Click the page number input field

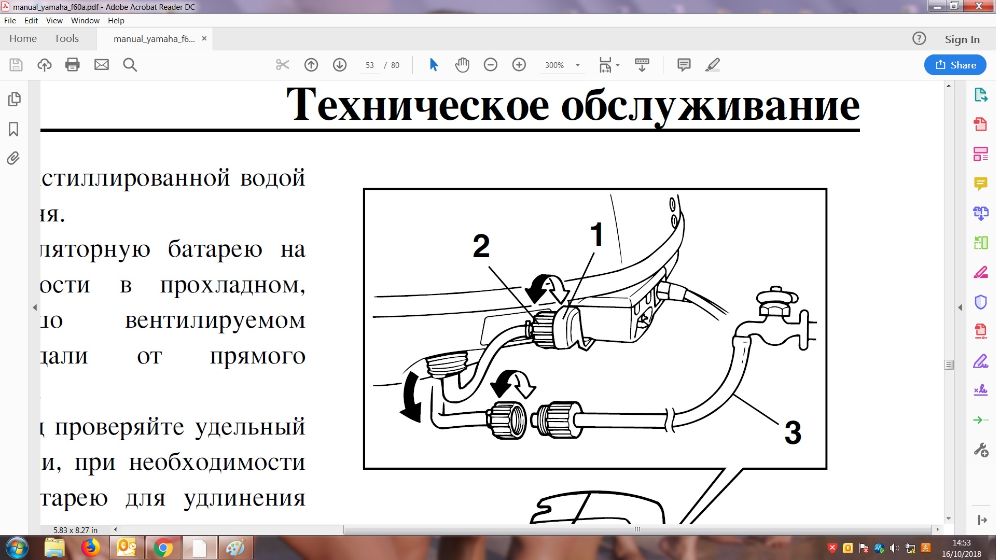369,65
